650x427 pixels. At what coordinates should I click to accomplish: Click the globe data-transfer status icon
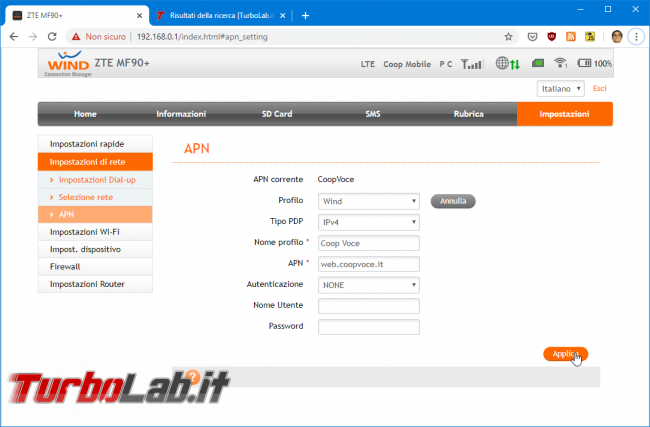click(x=507, y=63)
